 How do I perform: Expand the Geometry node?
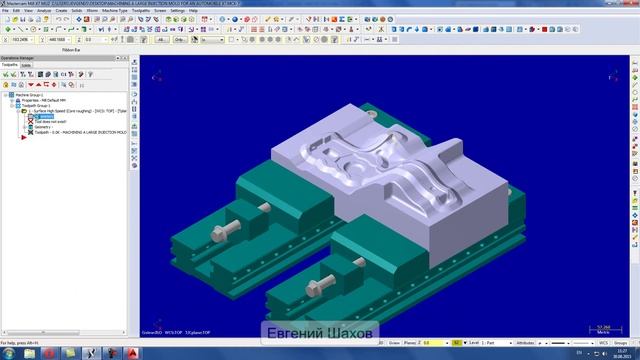pos(24,127)
